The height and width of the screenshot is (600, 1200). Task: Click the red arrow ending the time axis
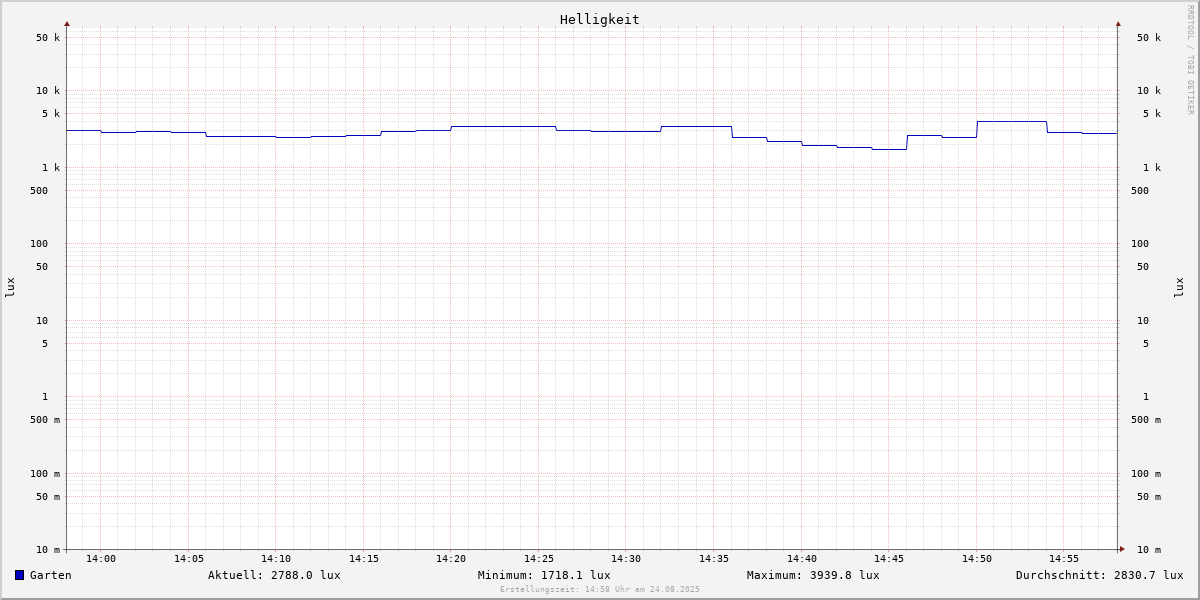point(1122,549)
